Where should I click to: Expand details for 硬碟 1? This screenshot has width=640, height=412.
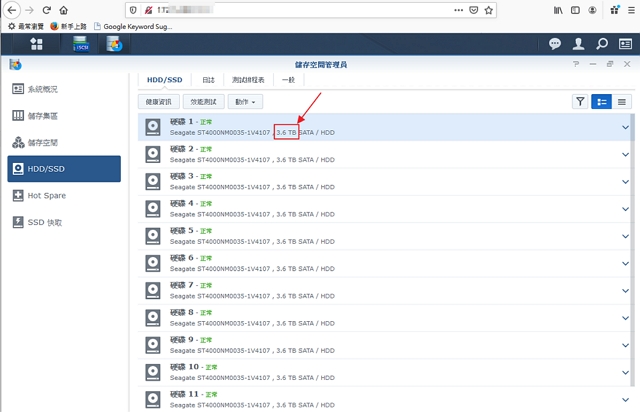coord(625,127)
